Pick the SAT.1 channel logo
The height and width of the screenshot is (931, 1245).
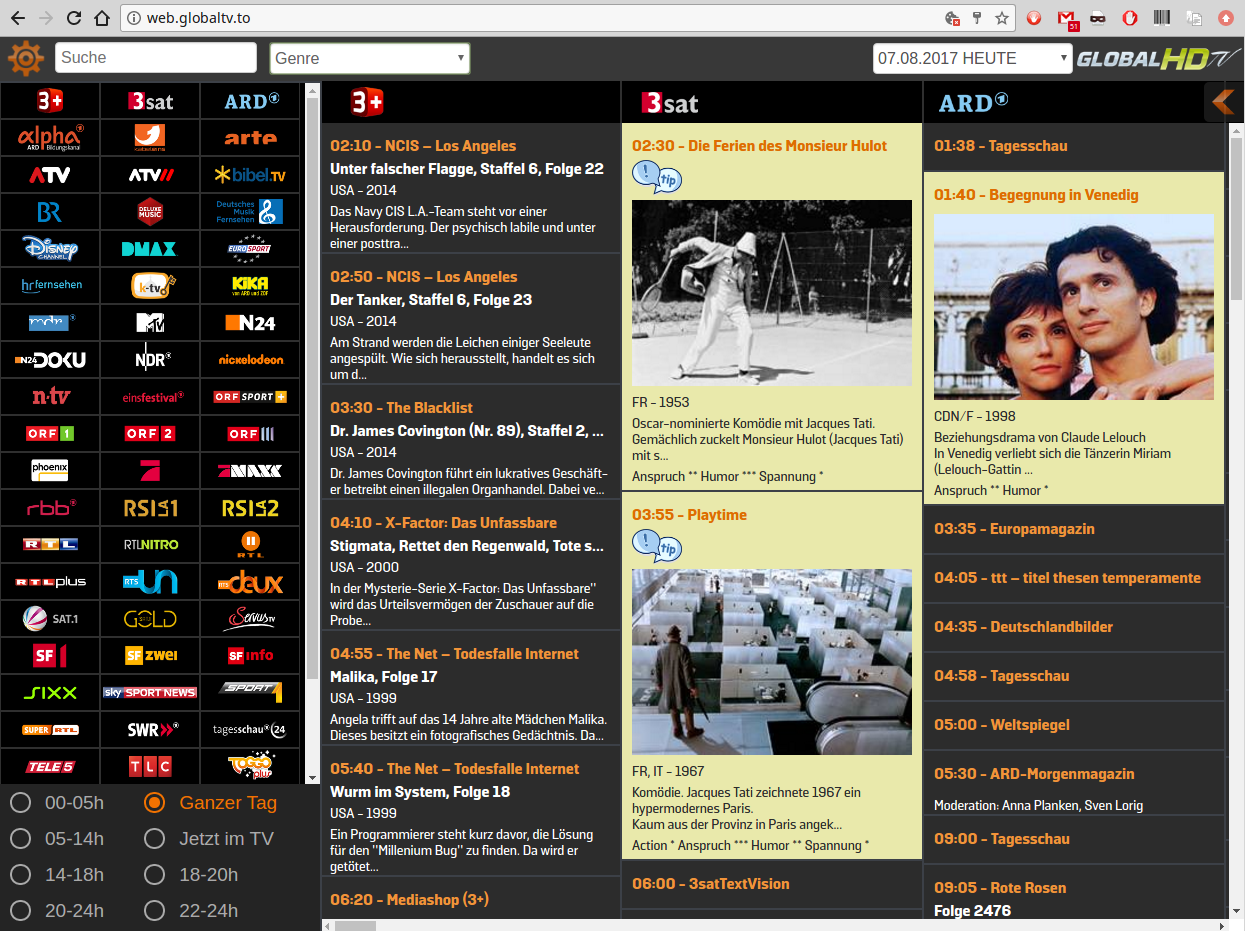tap(50, 618)
